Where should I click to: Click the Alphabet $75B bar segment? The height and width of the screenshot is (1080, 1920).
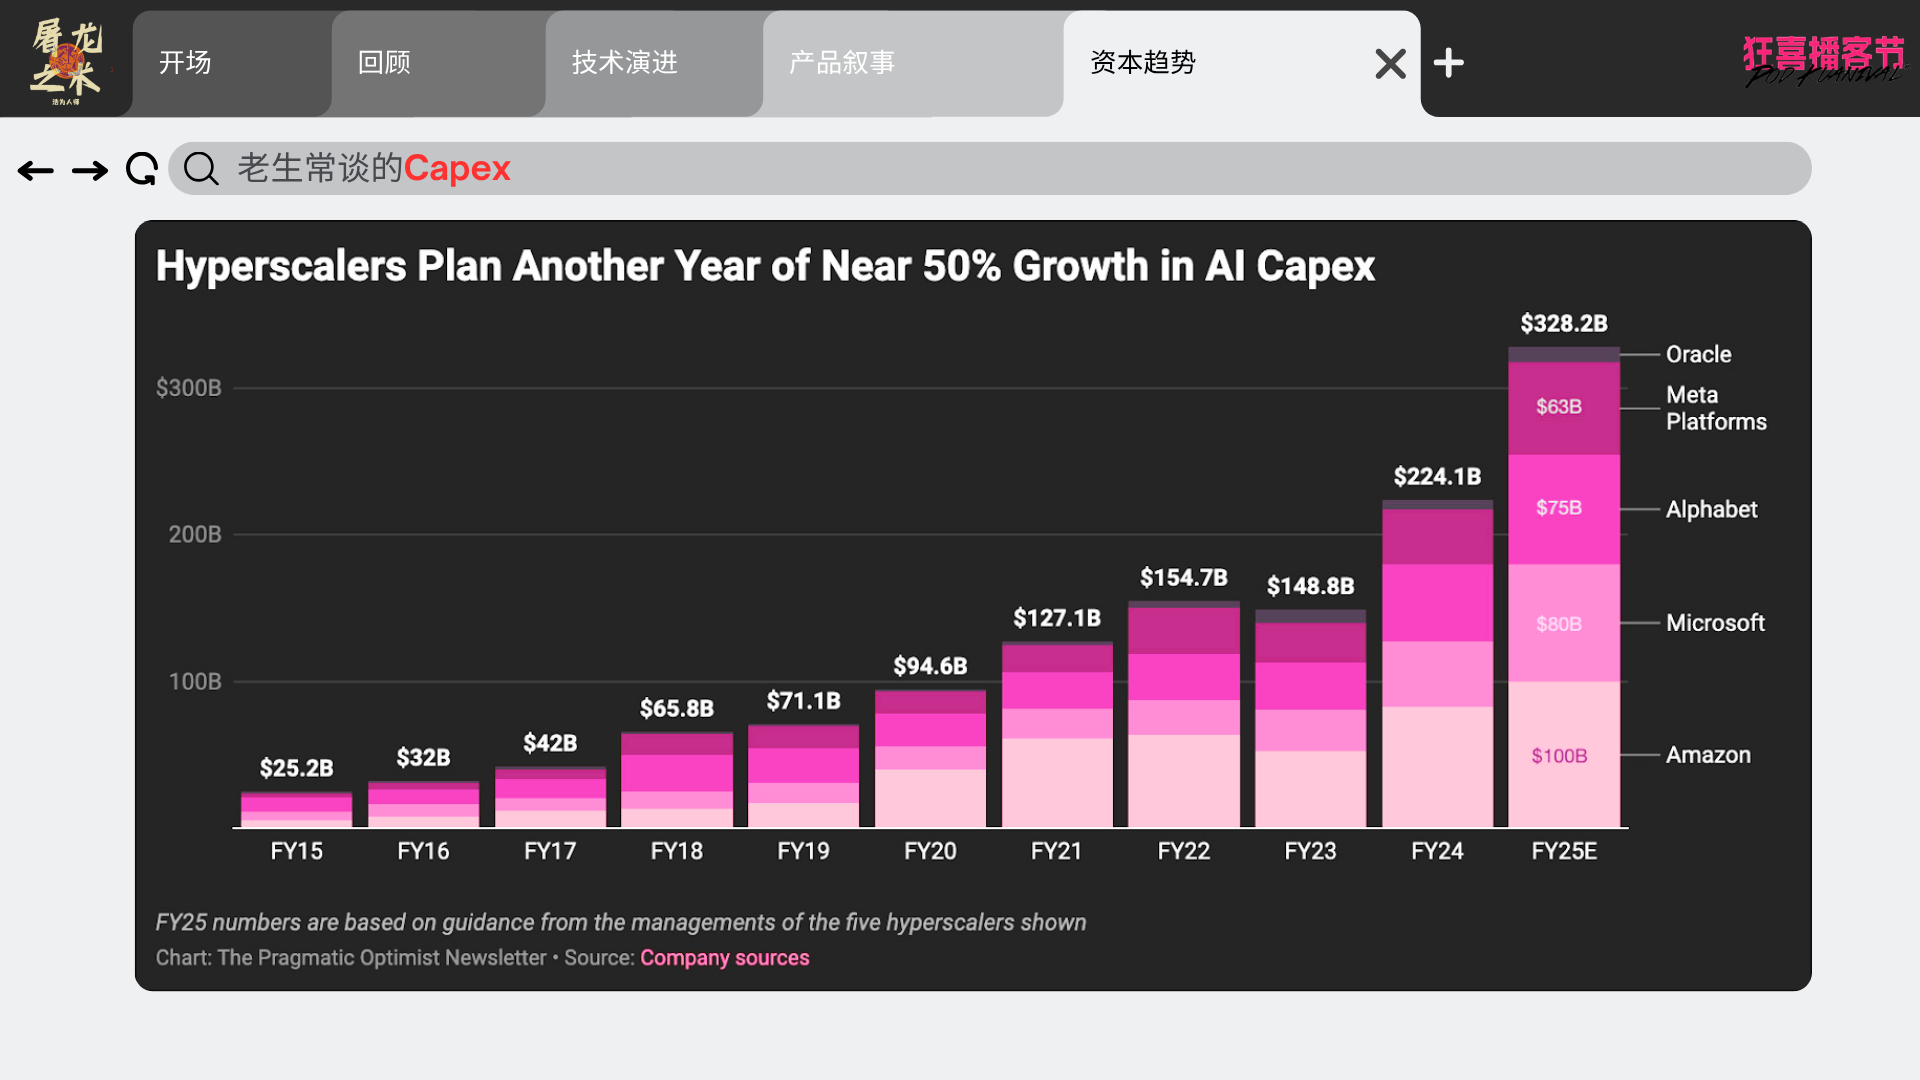[1563, 508]
